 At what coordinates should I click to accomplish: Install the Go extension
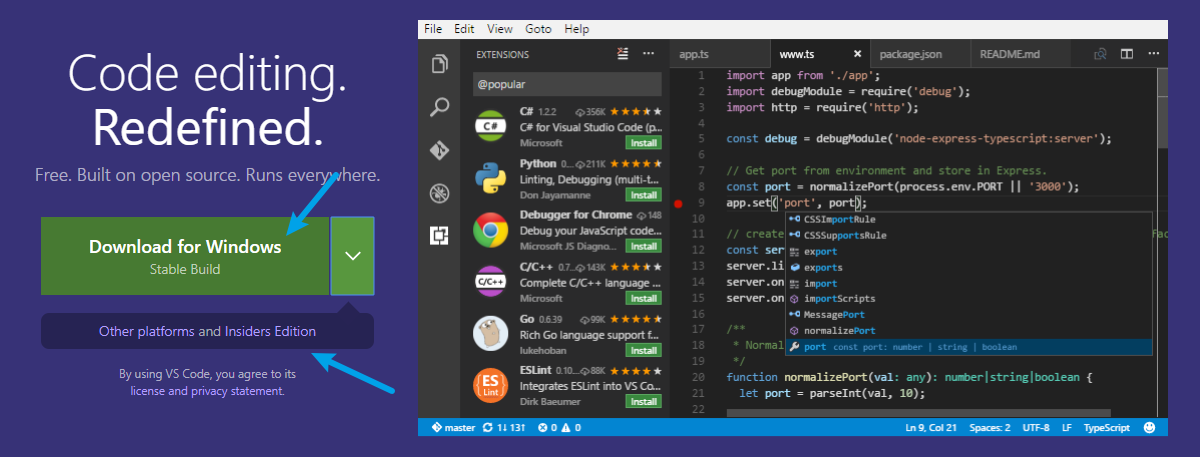644,351
